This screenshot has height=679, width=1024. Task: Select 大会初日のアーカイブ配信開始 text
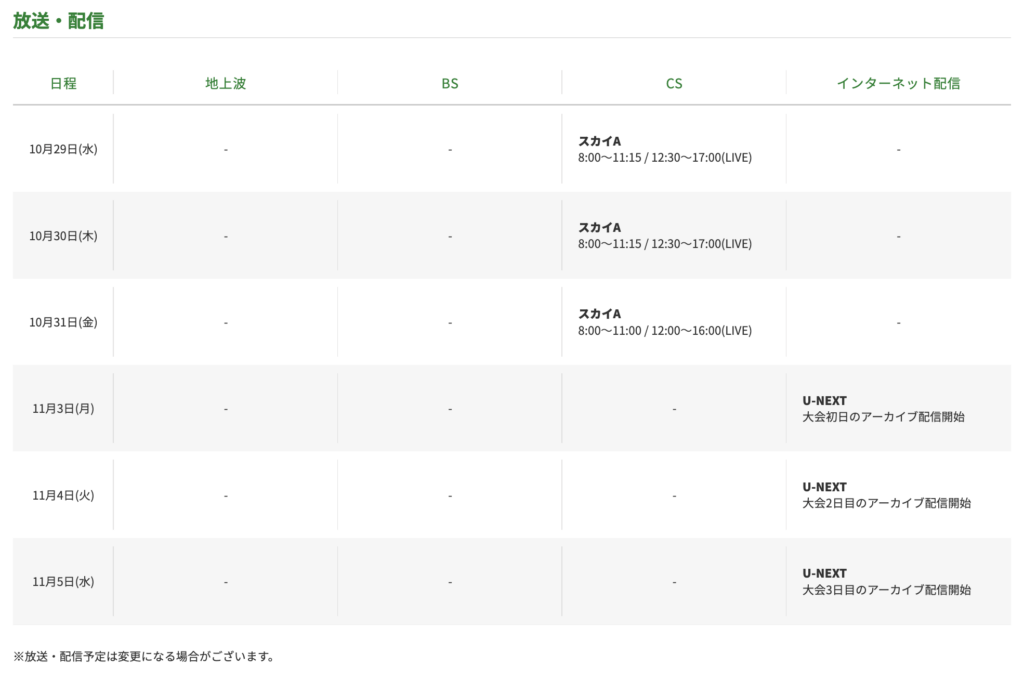[x=883, y=417]
